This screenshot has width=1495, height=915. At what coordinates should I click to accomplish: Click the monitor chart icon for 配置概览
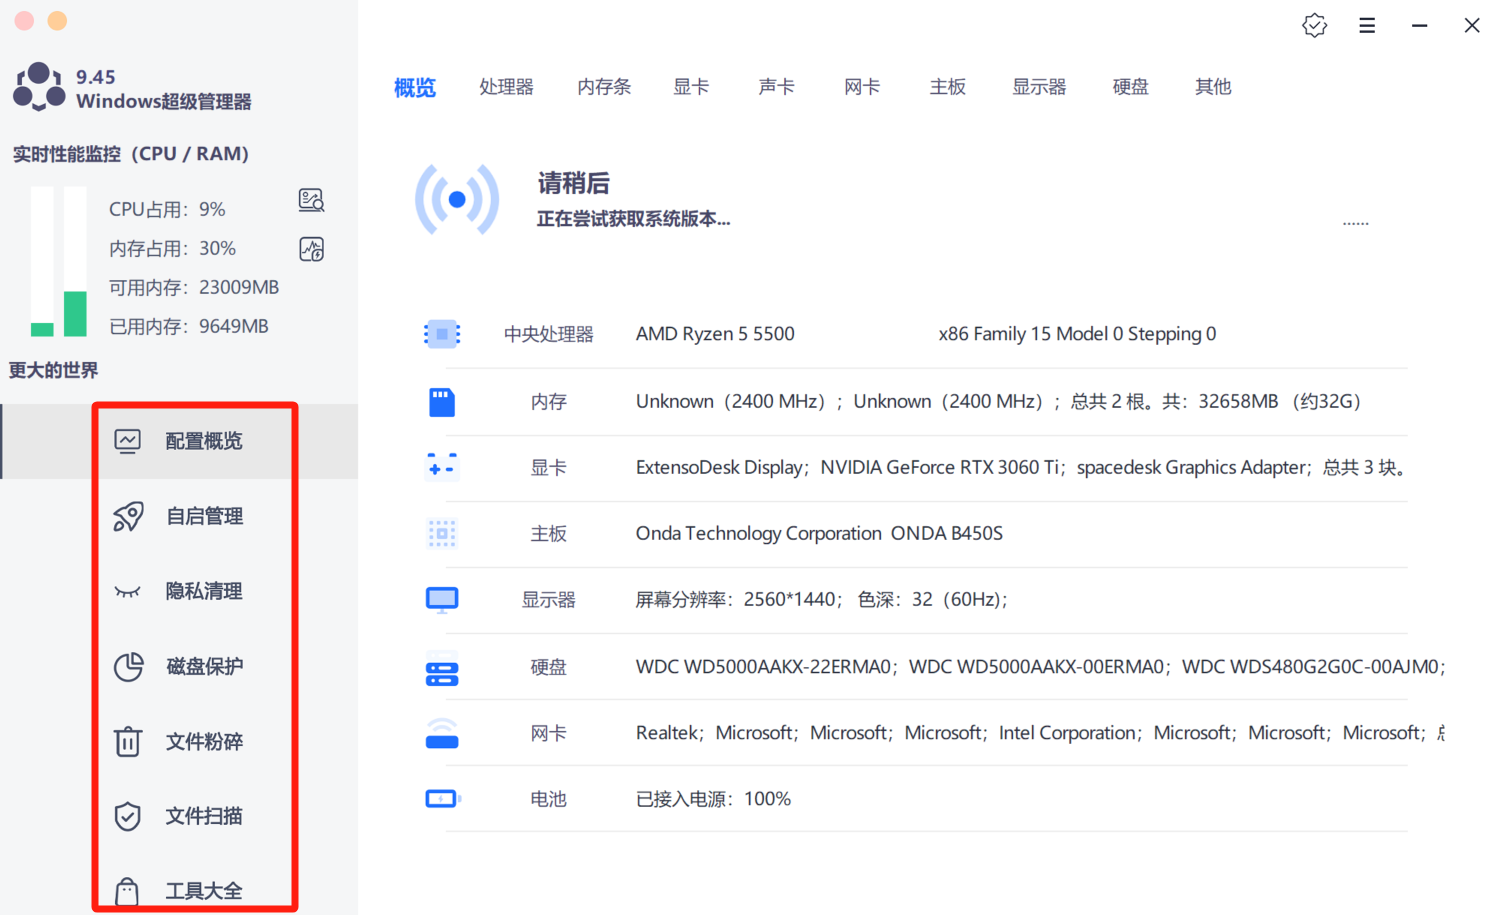[x=127, y=441]
